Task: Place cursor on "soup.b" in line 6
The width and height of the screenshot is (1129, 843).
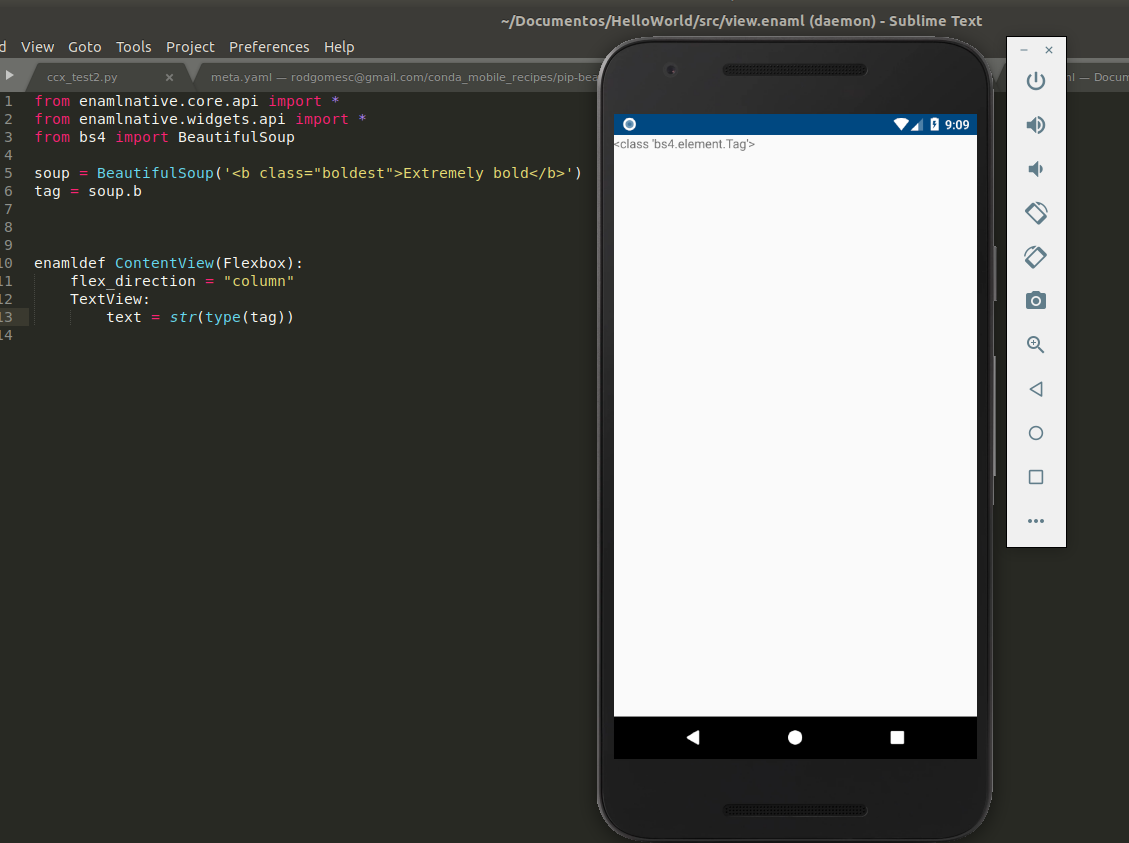Action: [115, 191]
